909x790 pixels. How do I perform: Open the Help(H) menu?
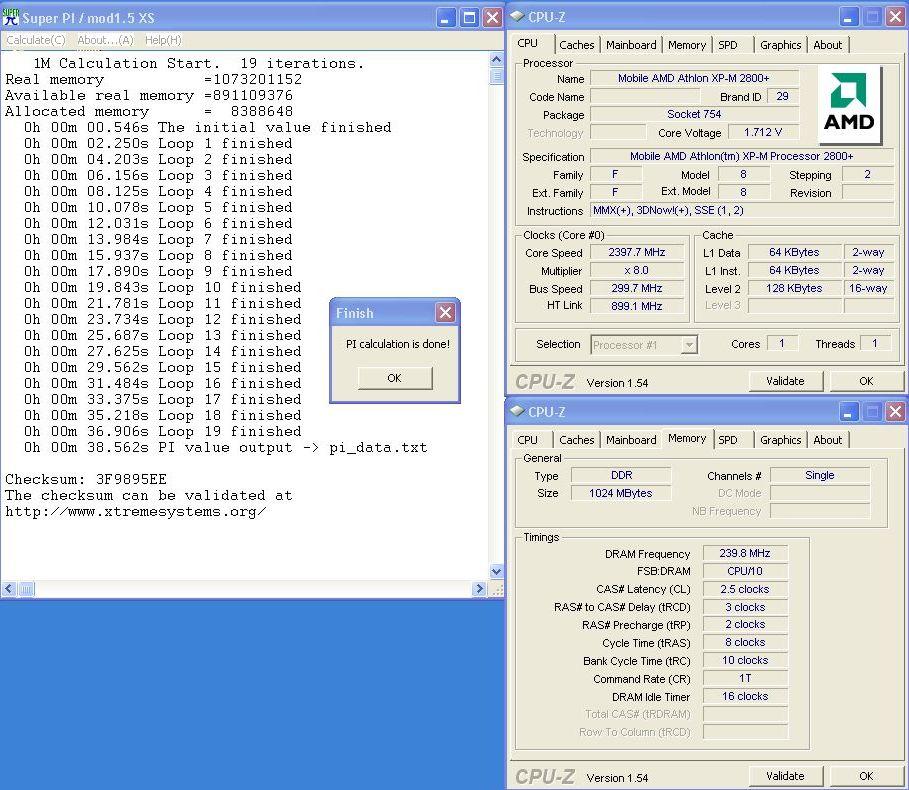pyautogui.click(x=163, y=40)
